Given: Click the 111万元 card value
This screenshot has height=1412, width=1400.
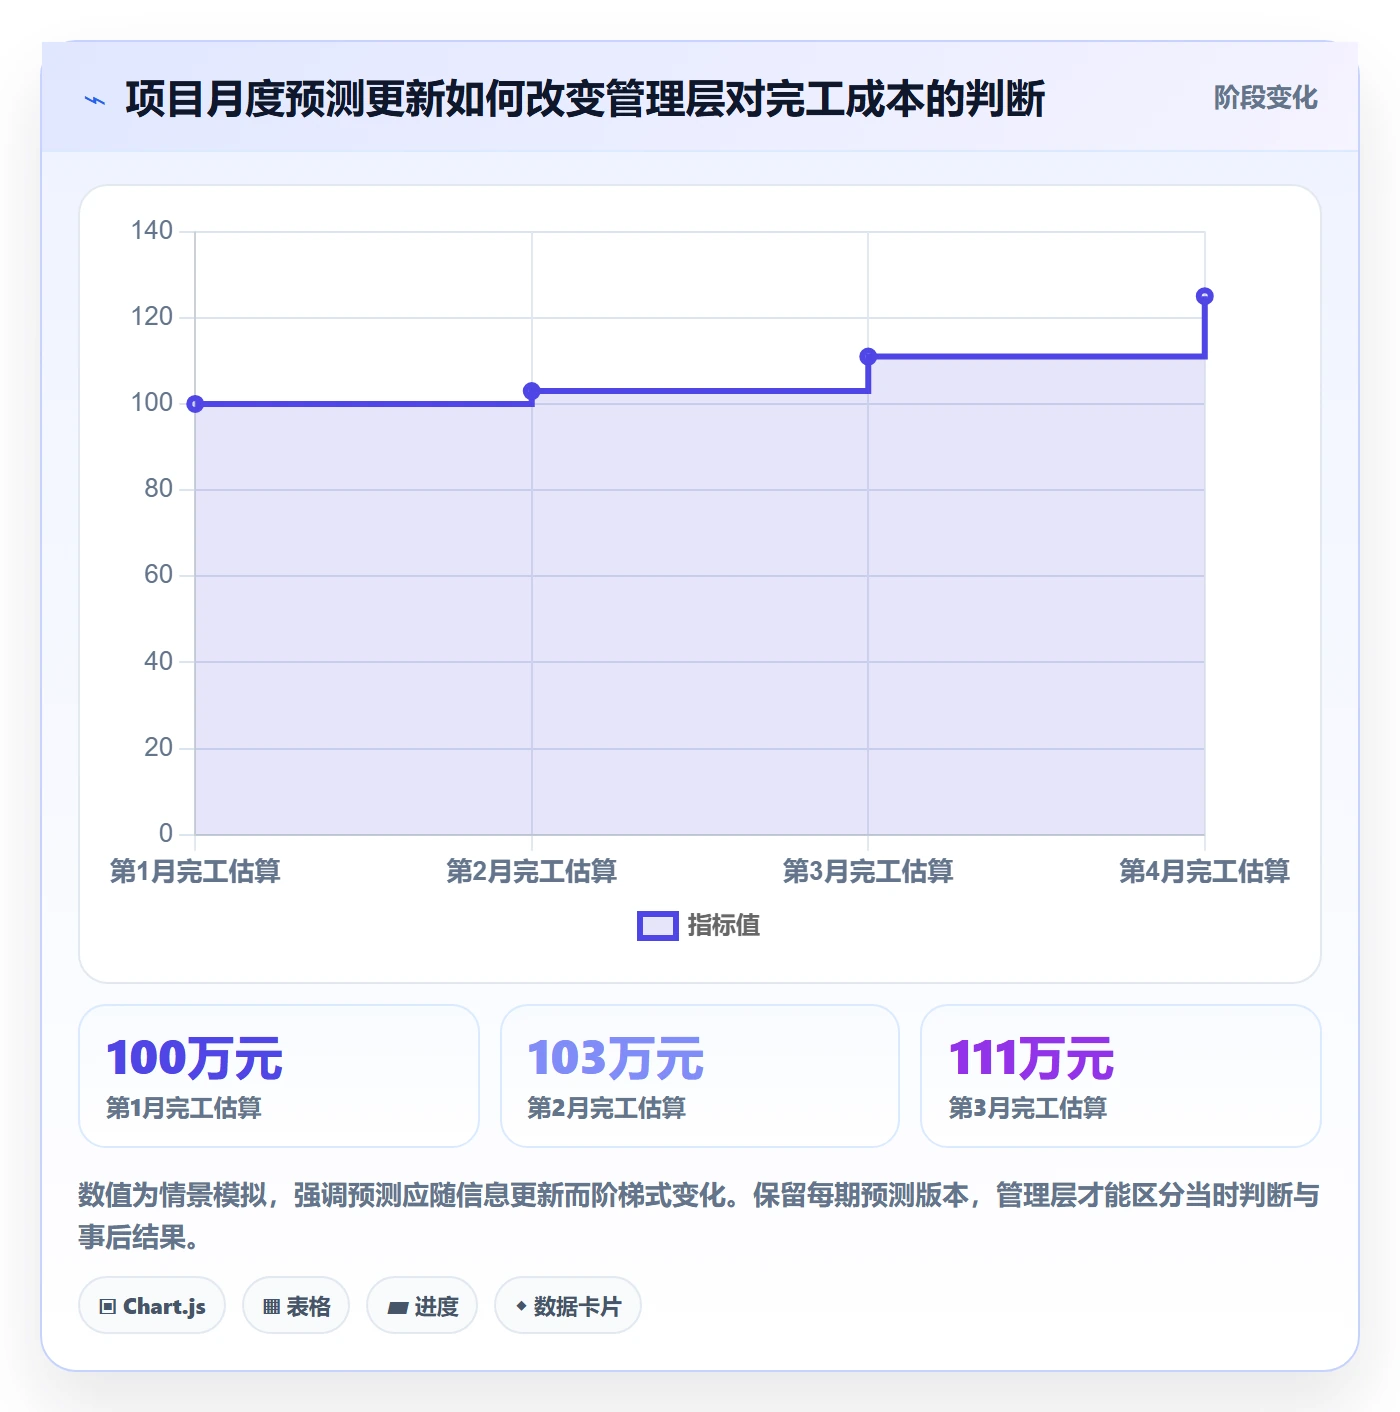Looking at the screenshot, I should 1032,1058.
